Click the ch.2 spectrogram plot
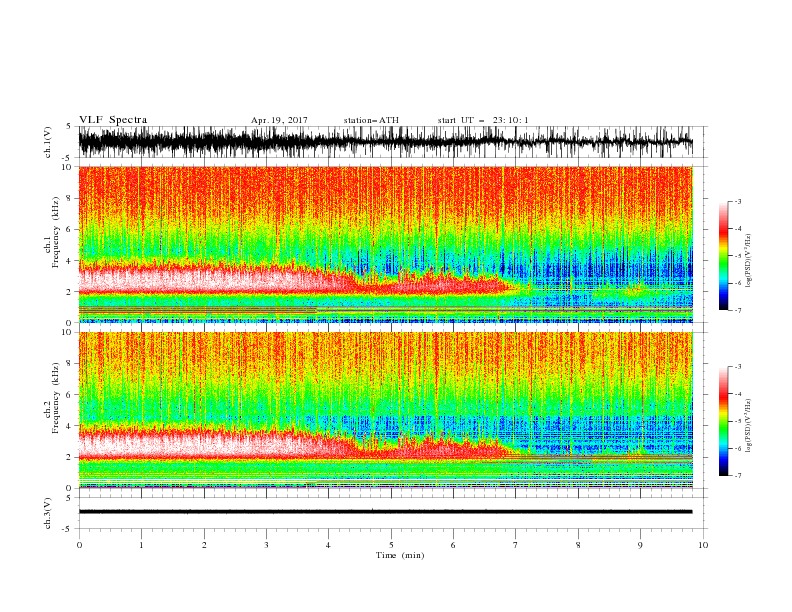Image resolution: width=792 pixels, height=612 pixels. tap(385, 410)
